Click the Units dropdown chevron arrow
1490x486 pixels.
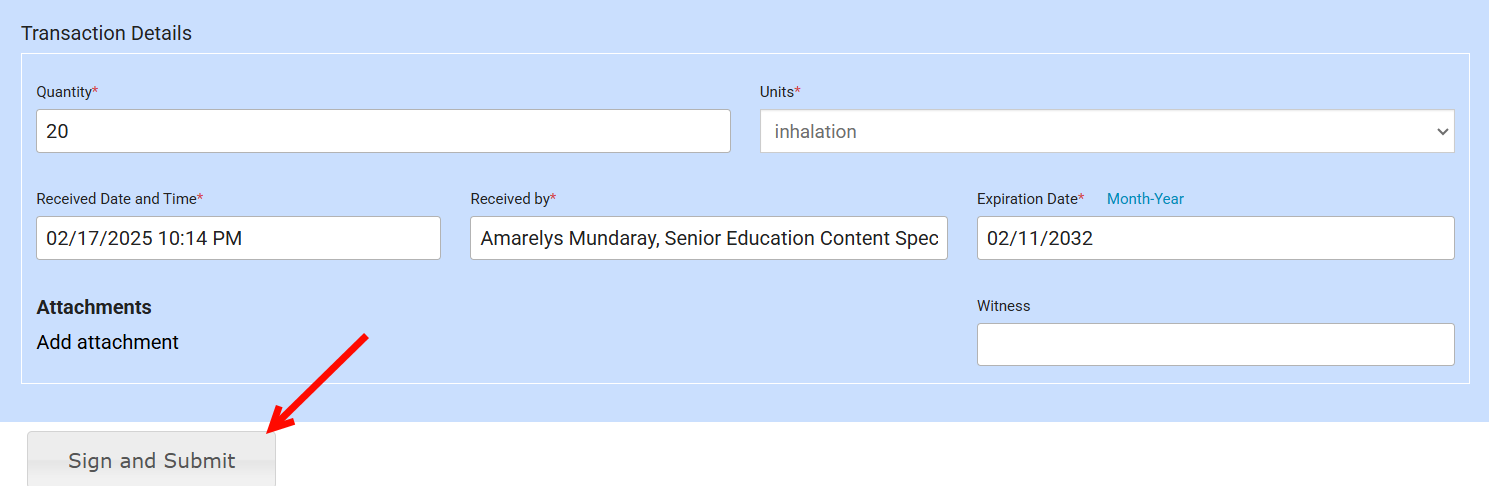click(1442, 132)
